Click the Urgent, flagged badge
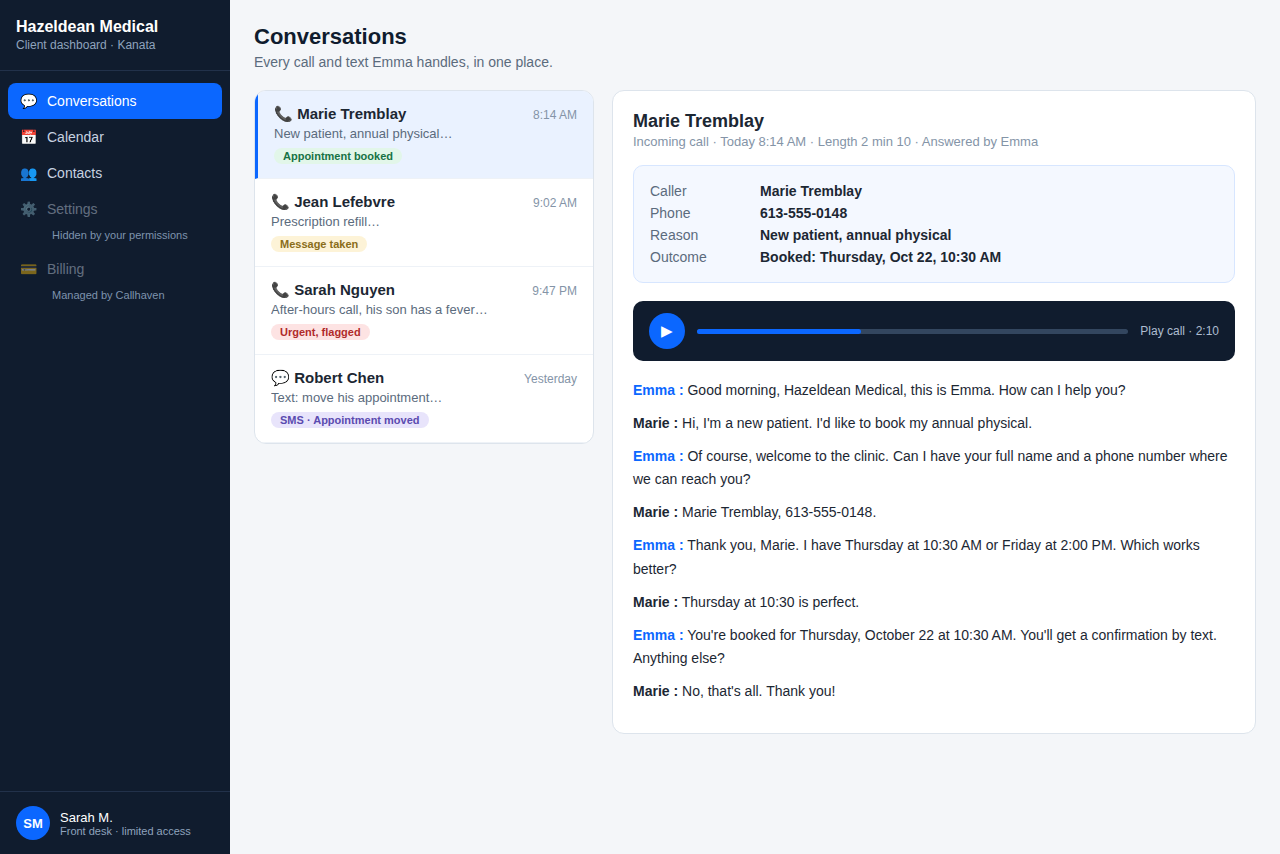The height and width of the screenshot is (854, 1280). (x=320, y=332)
